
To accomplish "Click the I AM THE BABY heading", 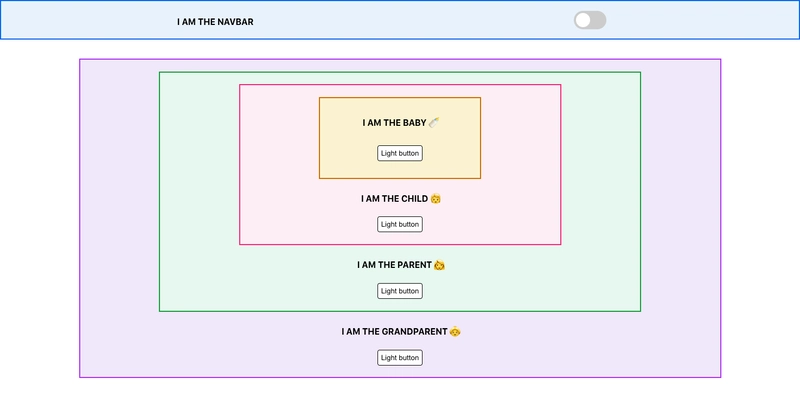I will click(401, 123).
